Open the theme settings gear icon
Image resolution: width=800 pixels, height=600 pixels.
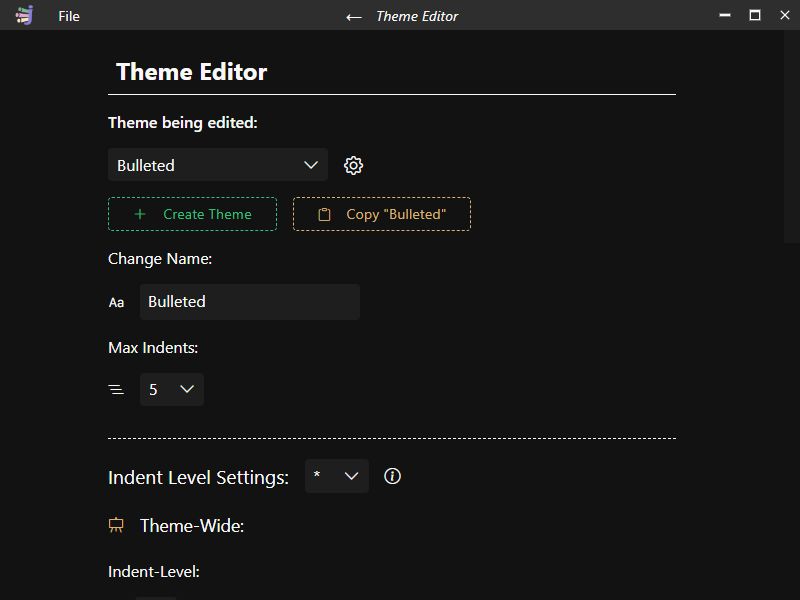coord(353,164)
